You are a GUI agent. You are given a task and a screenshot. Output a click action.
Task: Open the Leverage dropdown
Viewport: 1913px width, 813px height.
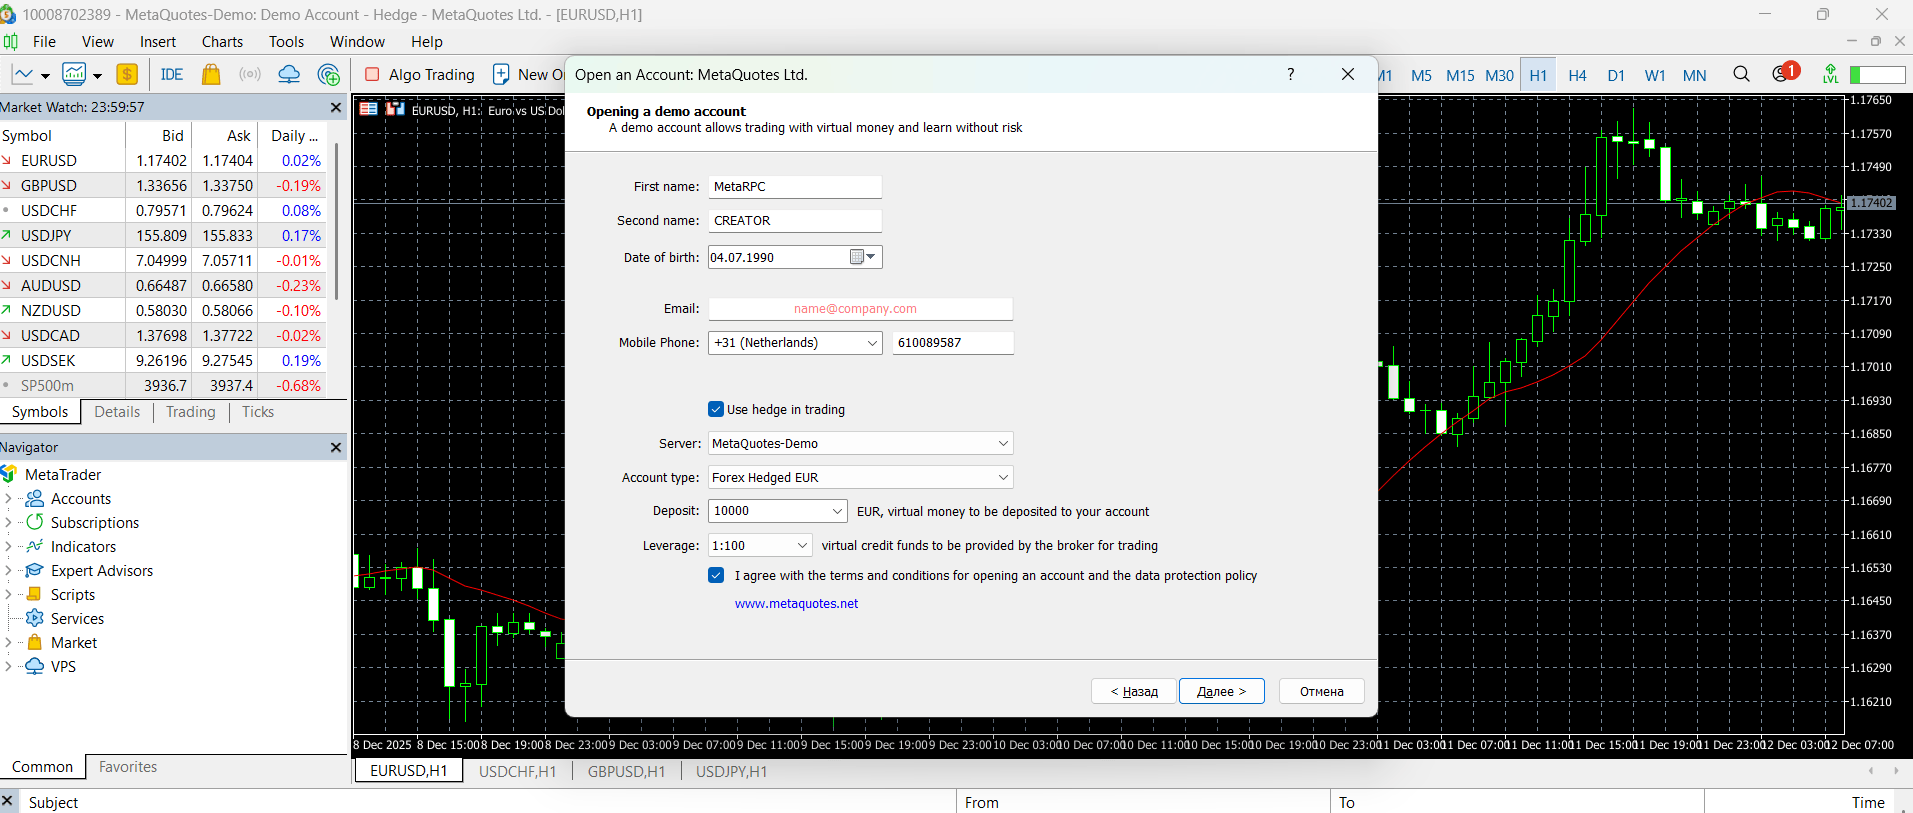(801, 545)
